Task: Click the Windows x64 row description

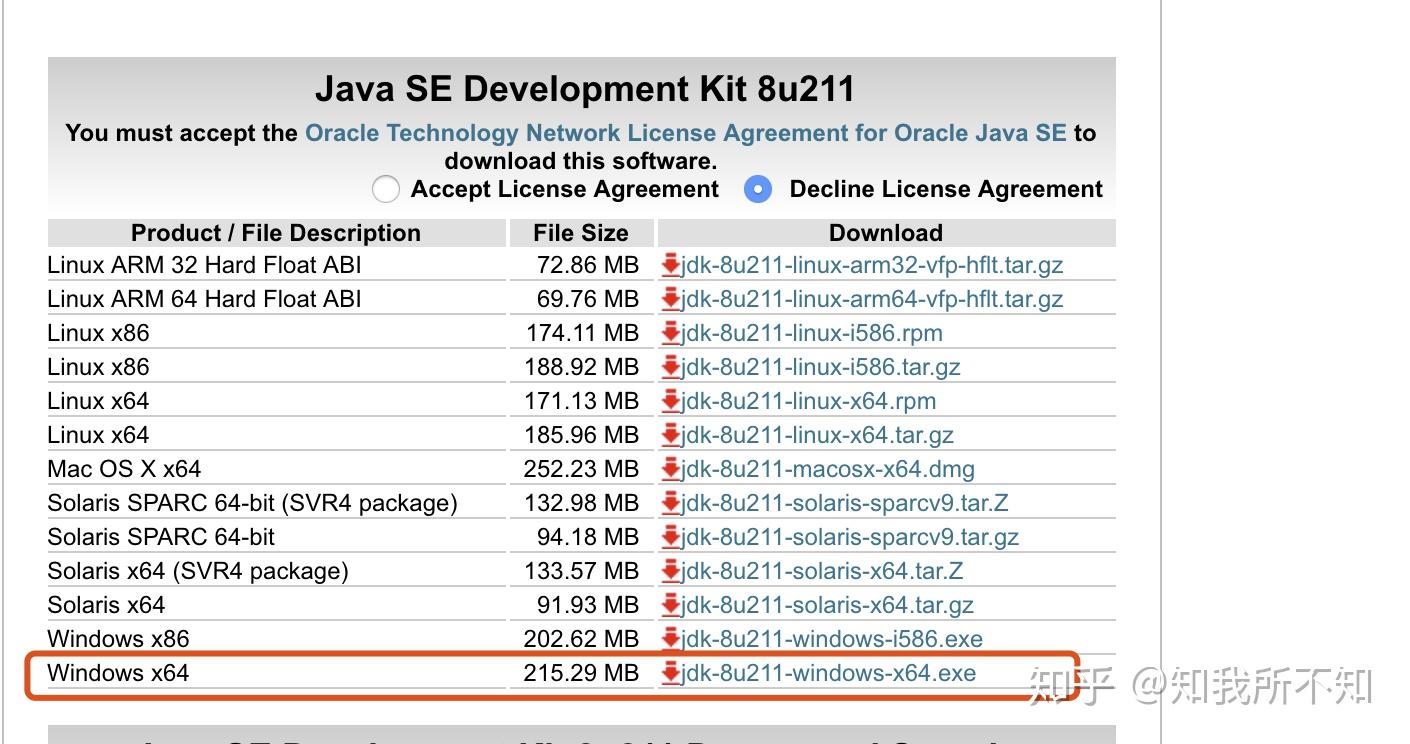Action: (118, 673)
